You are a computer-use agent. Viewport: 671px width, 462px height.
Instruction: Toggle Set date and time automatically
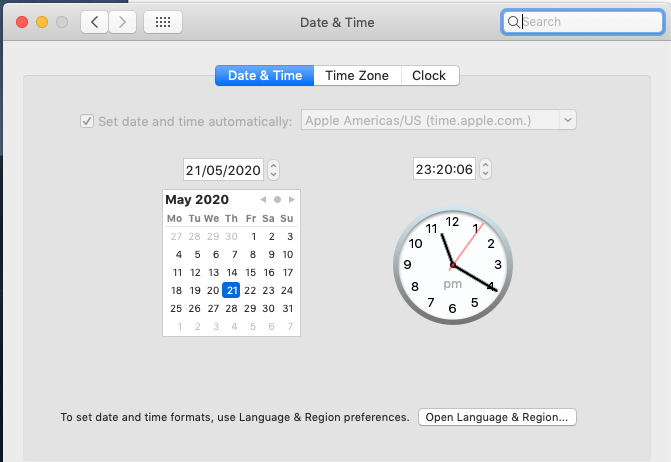tap(87, 121)
